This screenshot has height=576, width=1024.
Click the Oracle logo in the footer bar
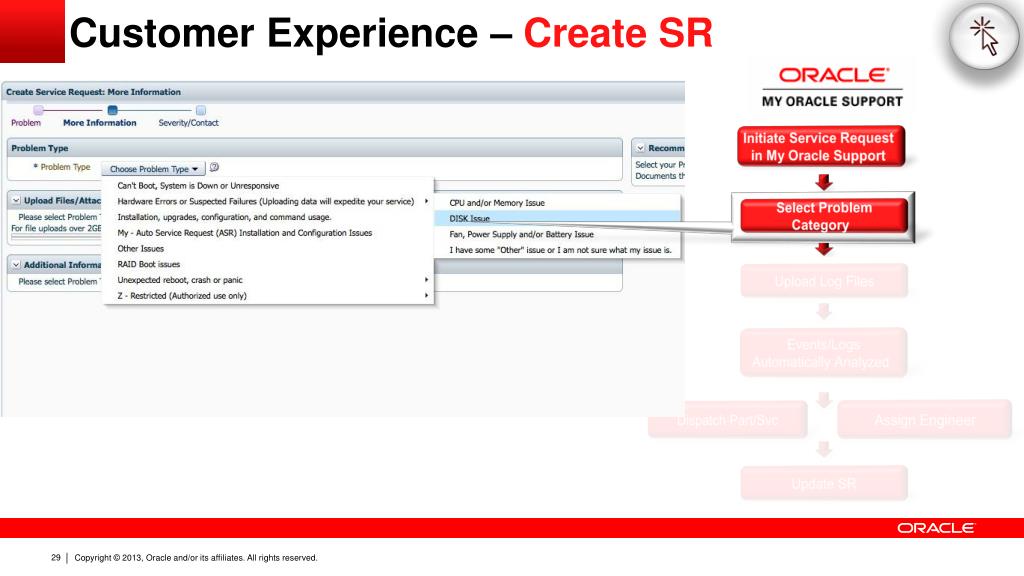tap(935, 528)
